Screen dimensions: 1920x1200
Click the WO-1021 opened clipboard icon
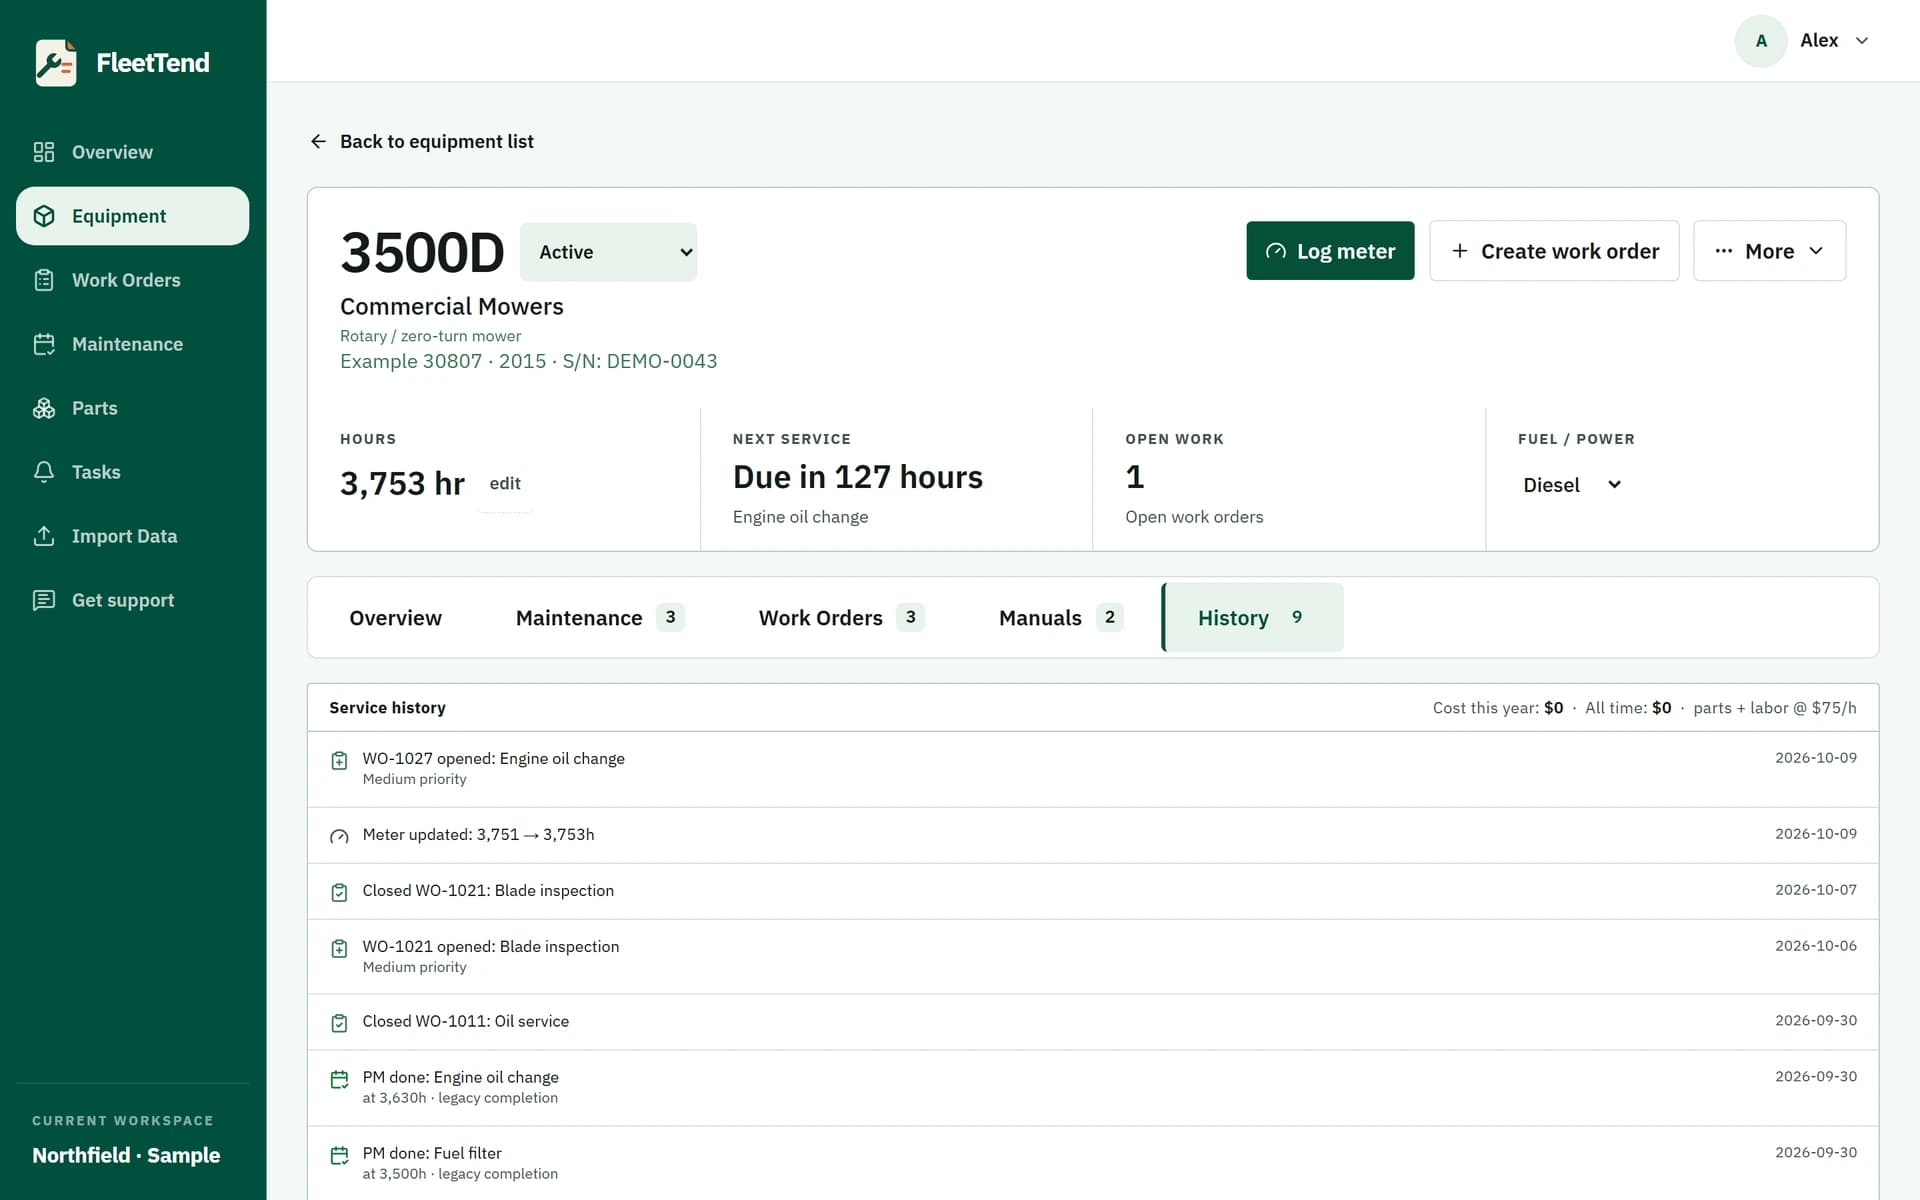339,948
